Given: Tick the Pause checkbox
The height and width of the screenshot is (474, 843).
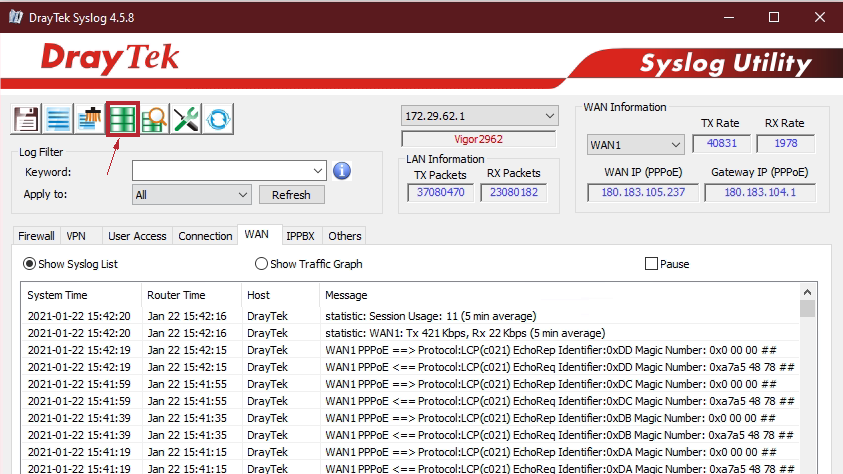Looking at the screenshot, I should click(x=651, y=264).
